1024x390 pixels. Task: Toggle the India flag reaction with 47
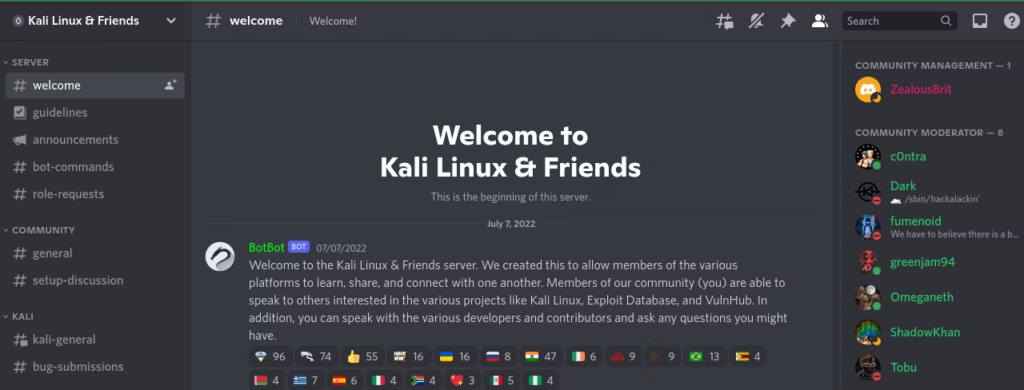(541, 357)
